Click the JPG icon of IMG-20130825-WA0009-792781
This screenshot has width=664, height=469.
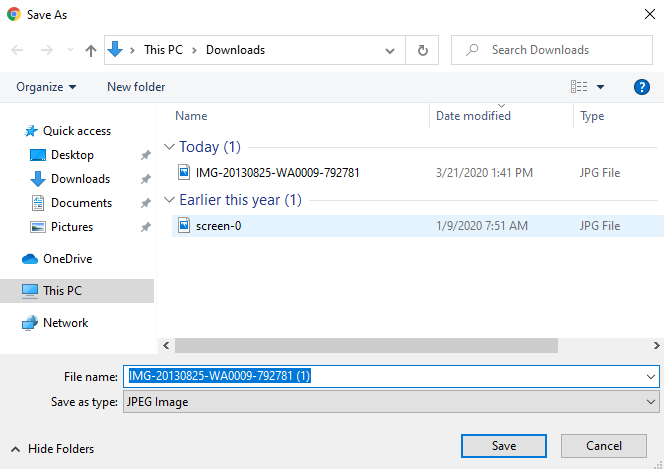(184, 172)
